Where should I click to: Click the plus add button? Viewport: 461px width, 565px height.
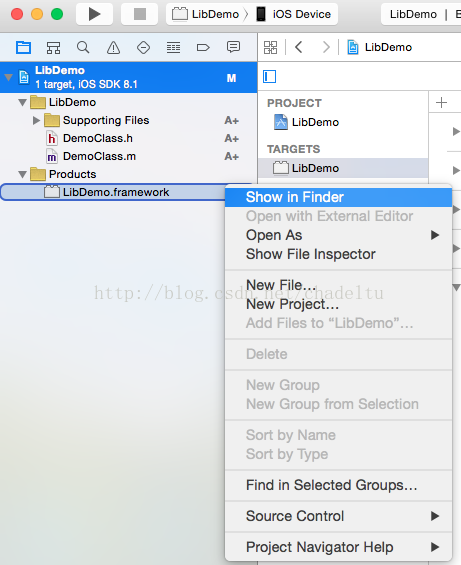pos(441,102)
